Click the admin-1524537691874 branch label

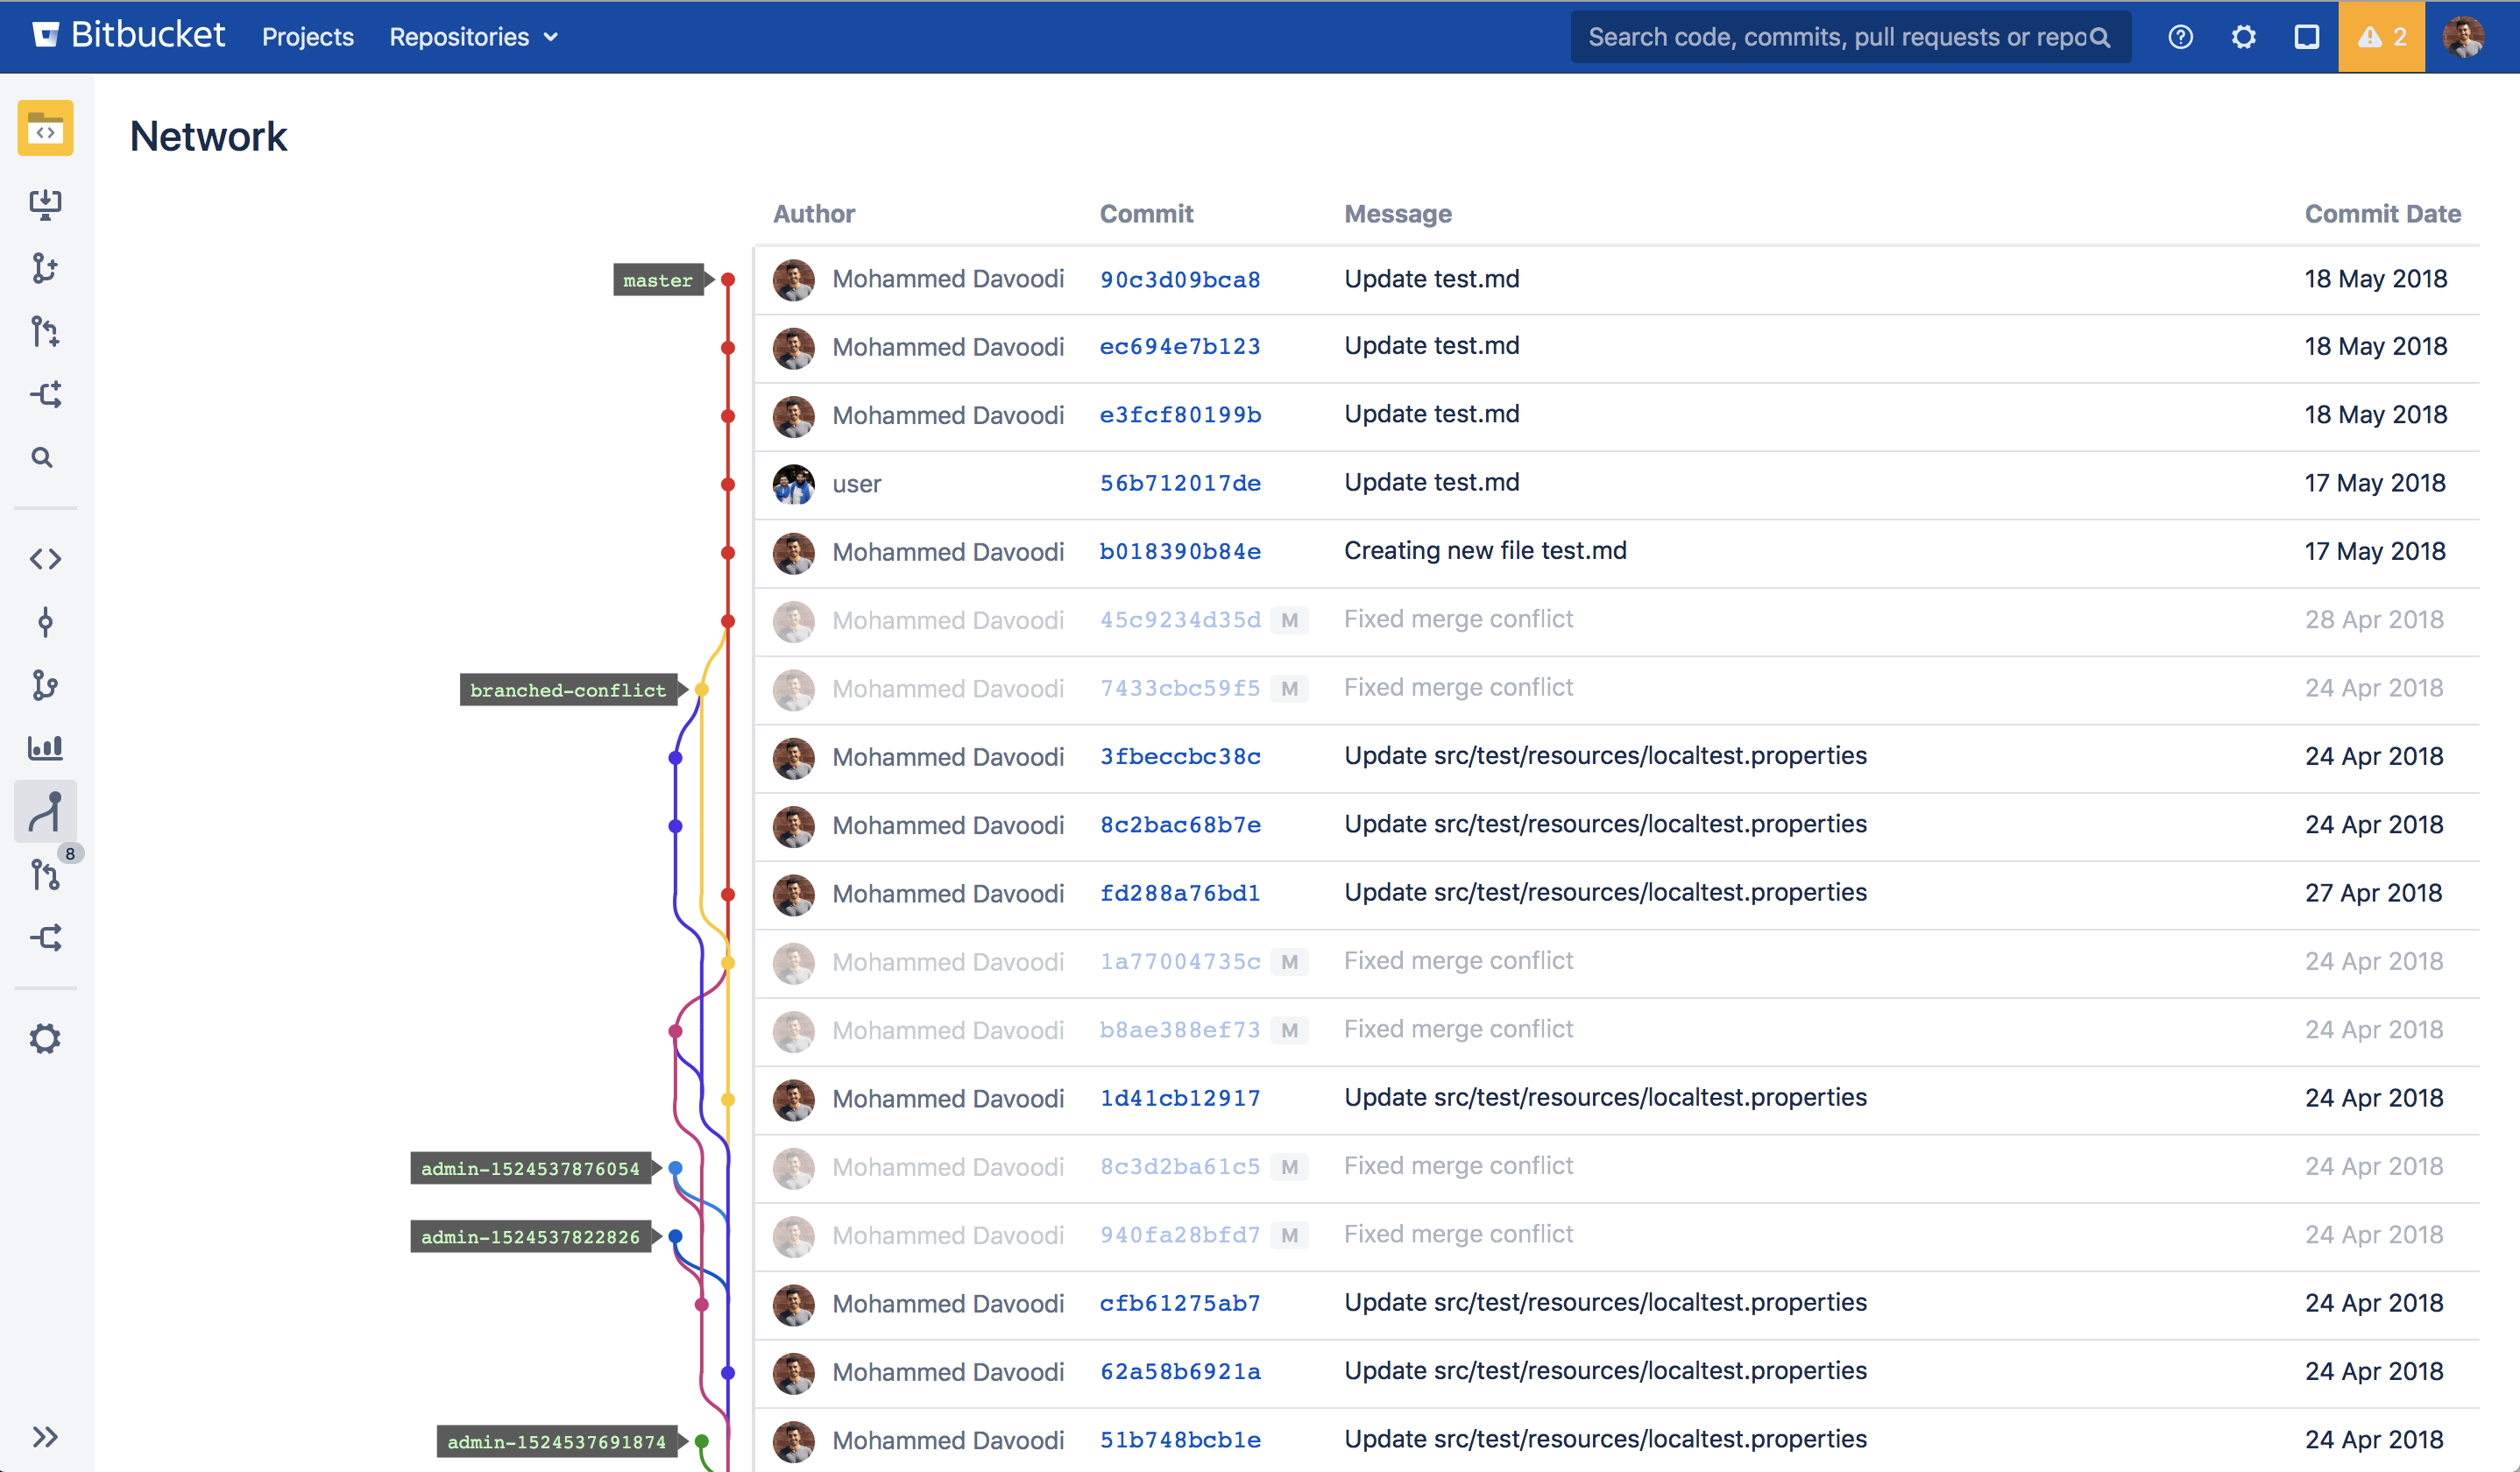coord(556,1442)
